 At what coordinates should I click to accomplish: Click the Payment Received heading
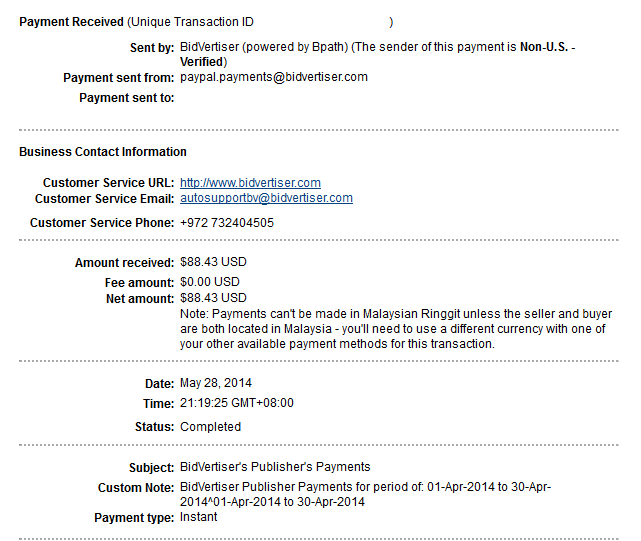pyautogui.click(x=71, y=22)
